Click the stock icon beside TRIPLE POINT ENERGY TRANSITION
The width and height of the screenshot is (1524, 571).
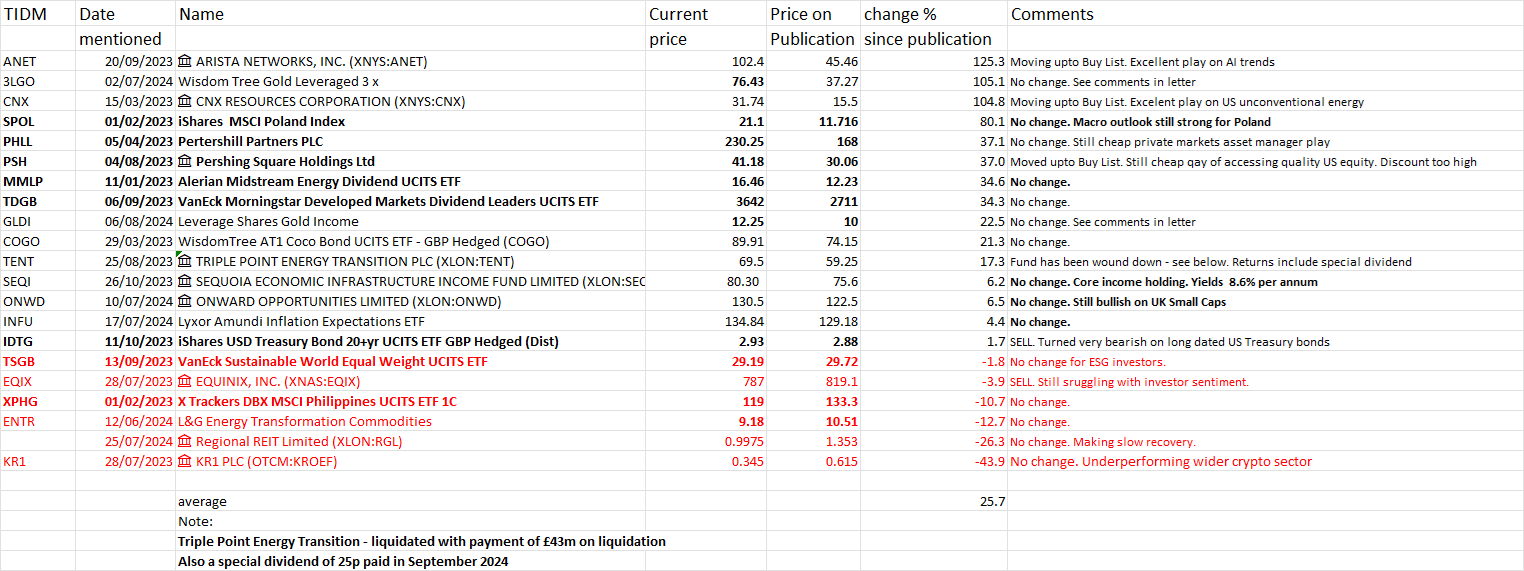click(x=185, y=262)
